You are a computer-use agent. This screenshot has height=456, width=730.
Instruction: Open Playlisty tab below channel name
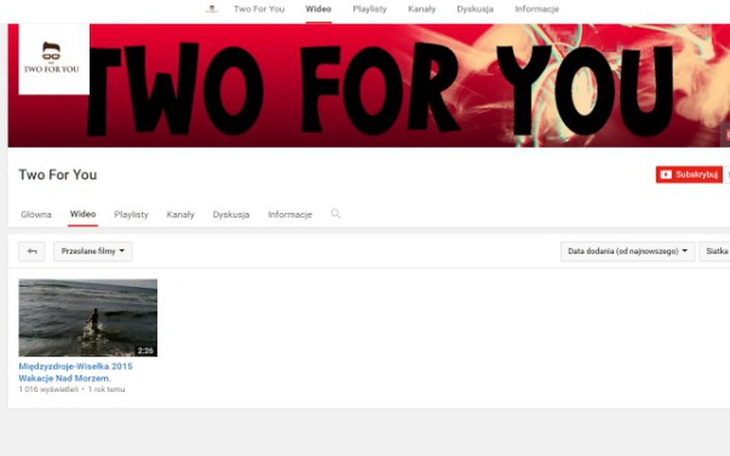pyautogui.click(x=131, y=215)
